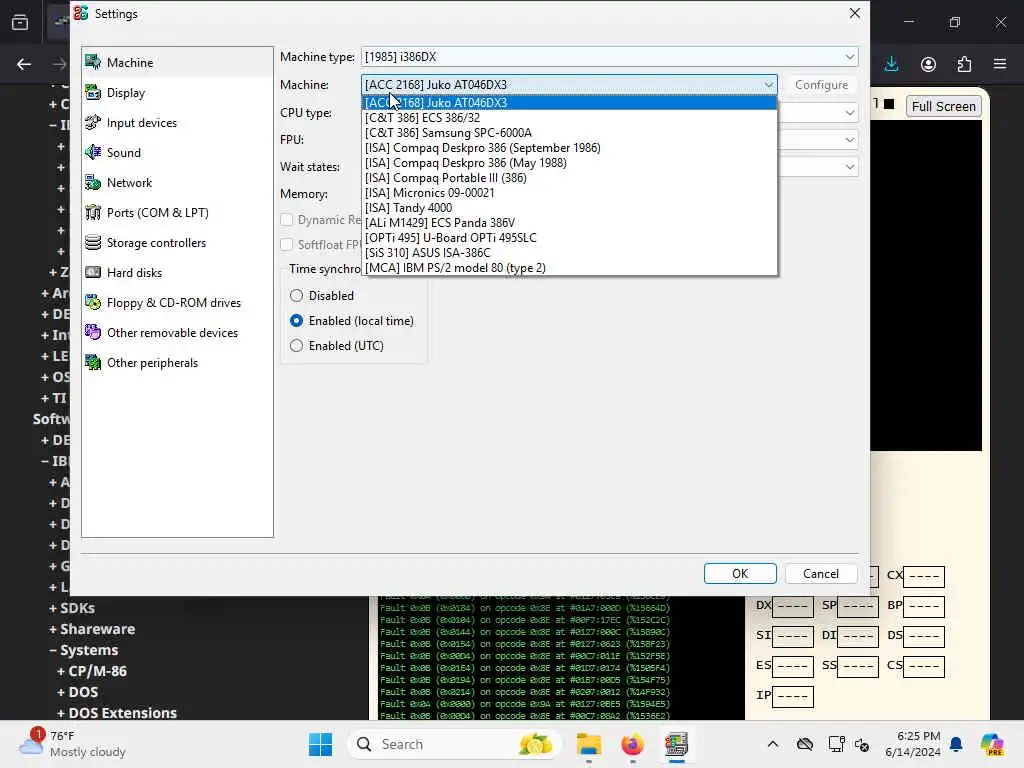
Task: Open the Copilot preview icon
Action: (992, 744)
